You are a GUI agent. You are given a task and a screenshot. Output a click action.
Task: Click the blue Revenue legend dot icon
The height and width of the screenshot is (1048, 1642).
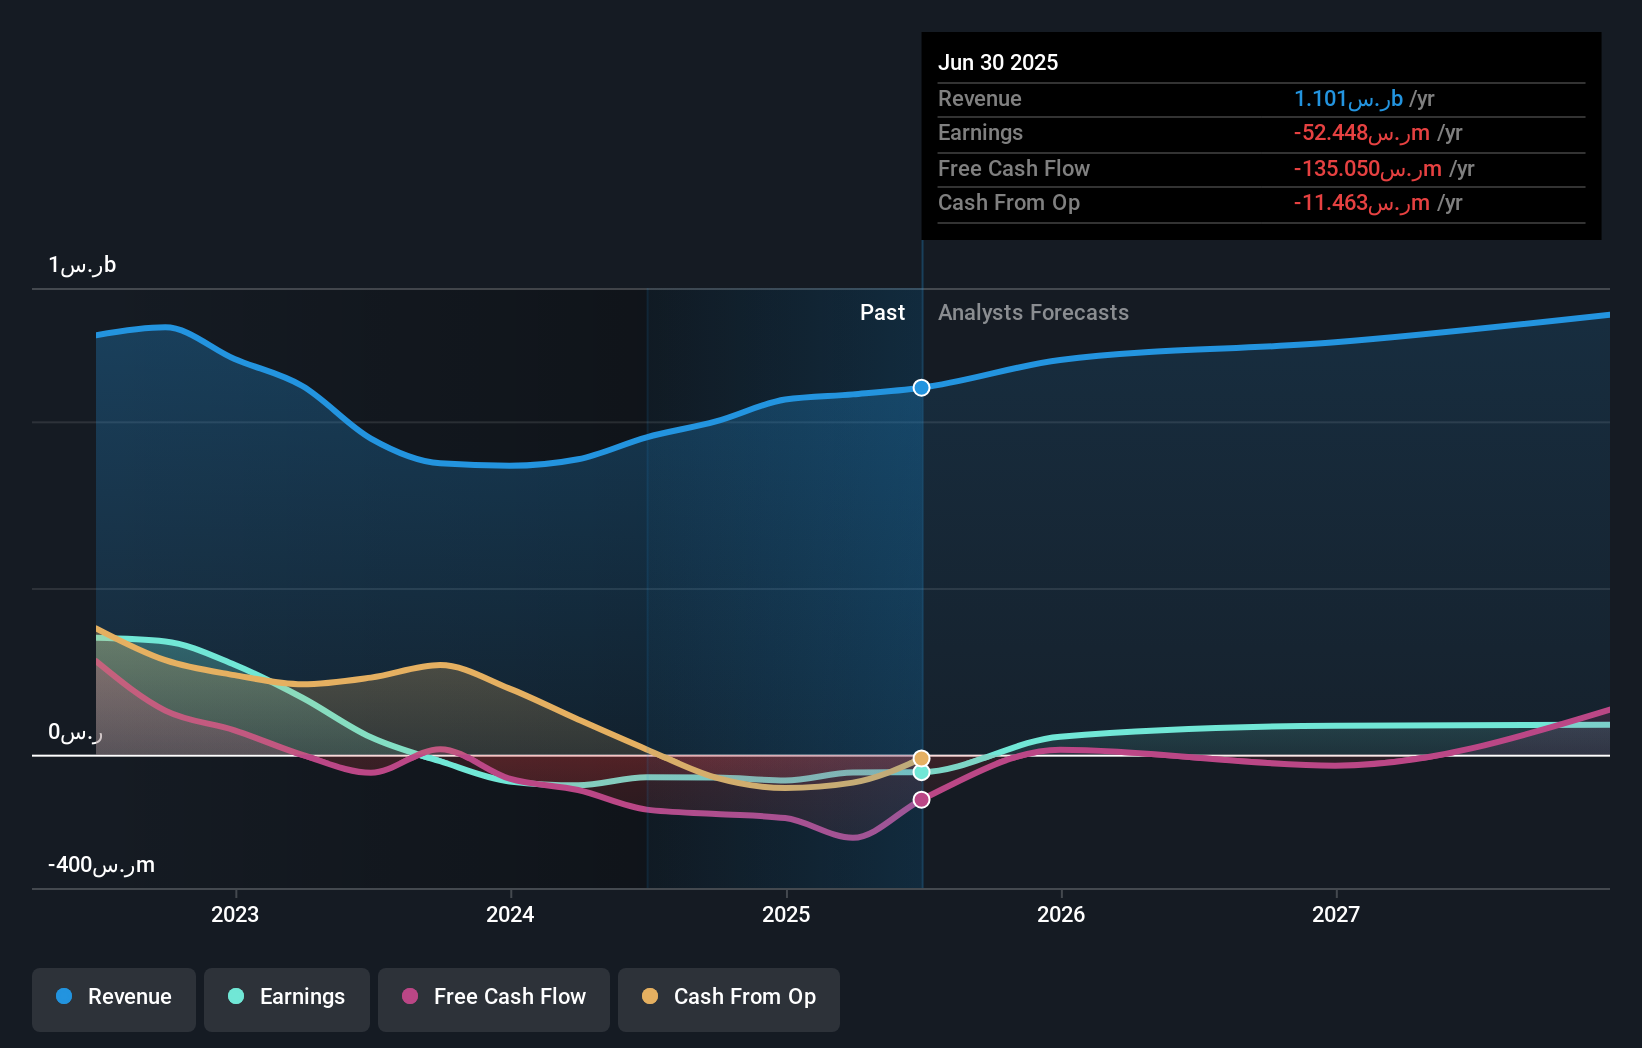65,997
